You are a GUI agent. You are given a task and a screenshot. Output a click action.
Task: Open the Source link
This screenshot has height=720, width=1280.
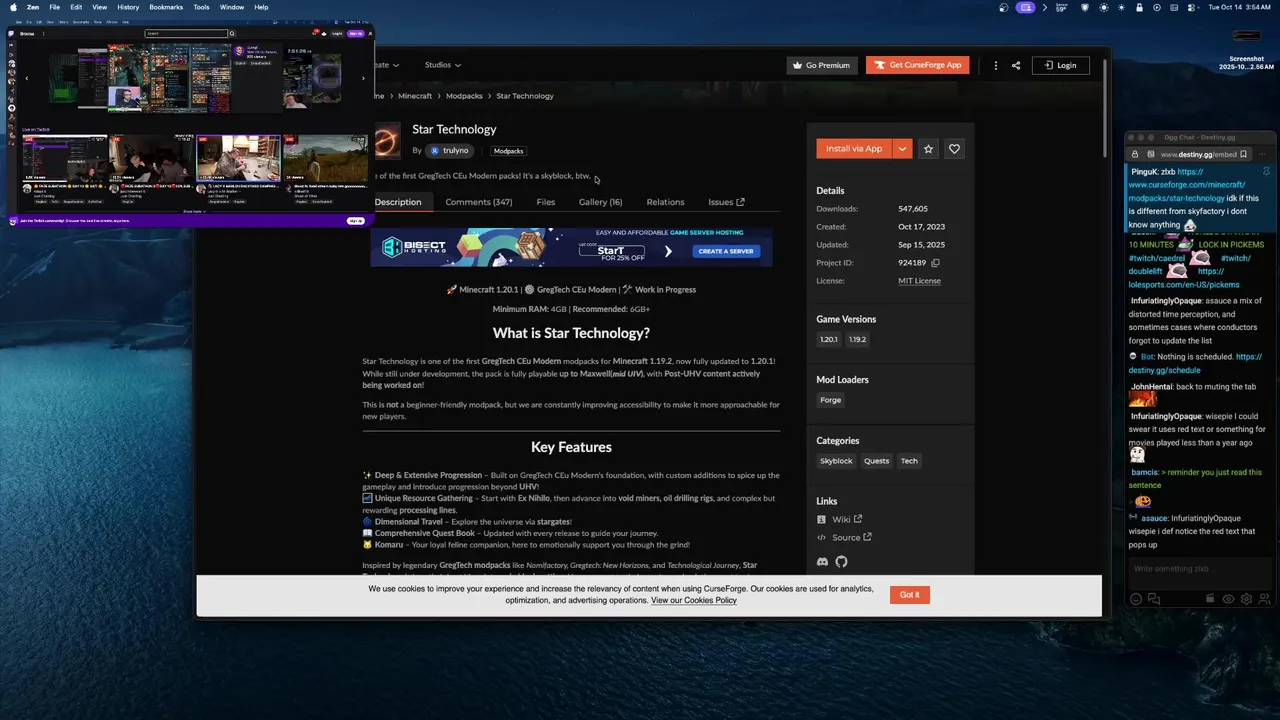pyautogui.click(x=851, y=537)
